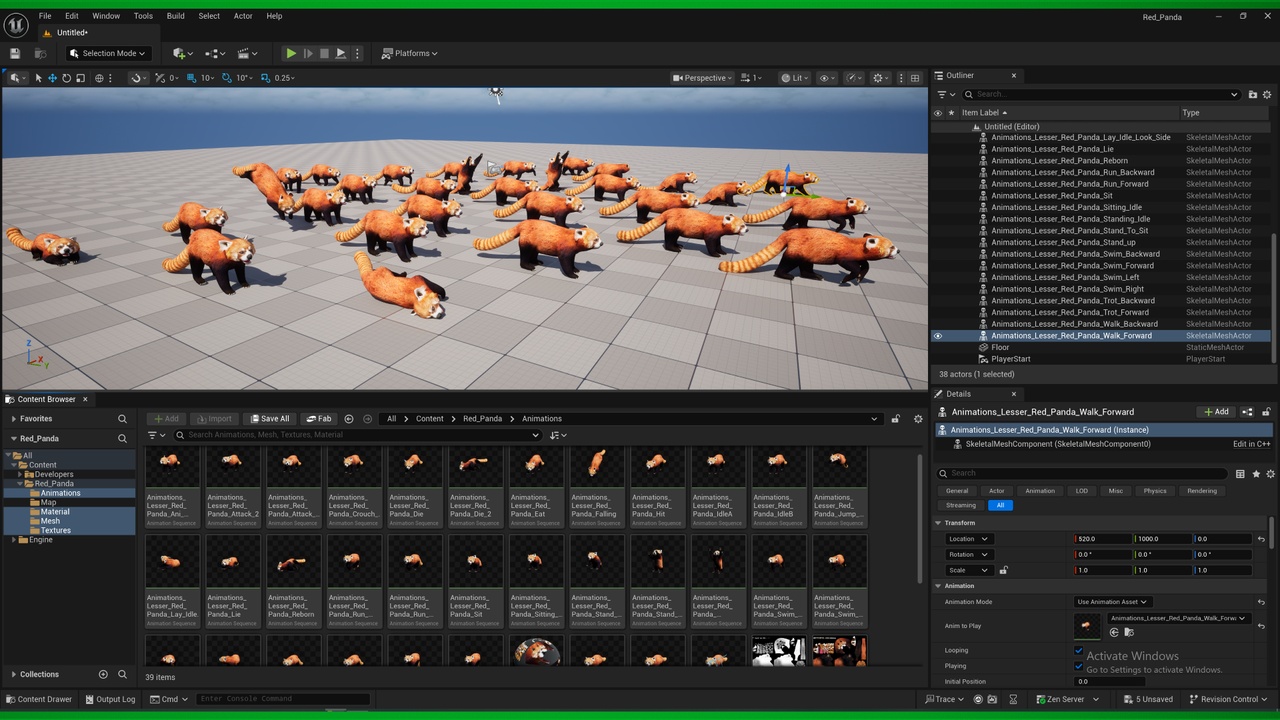Open the Revision Control dropdown

click(1229, 699)
